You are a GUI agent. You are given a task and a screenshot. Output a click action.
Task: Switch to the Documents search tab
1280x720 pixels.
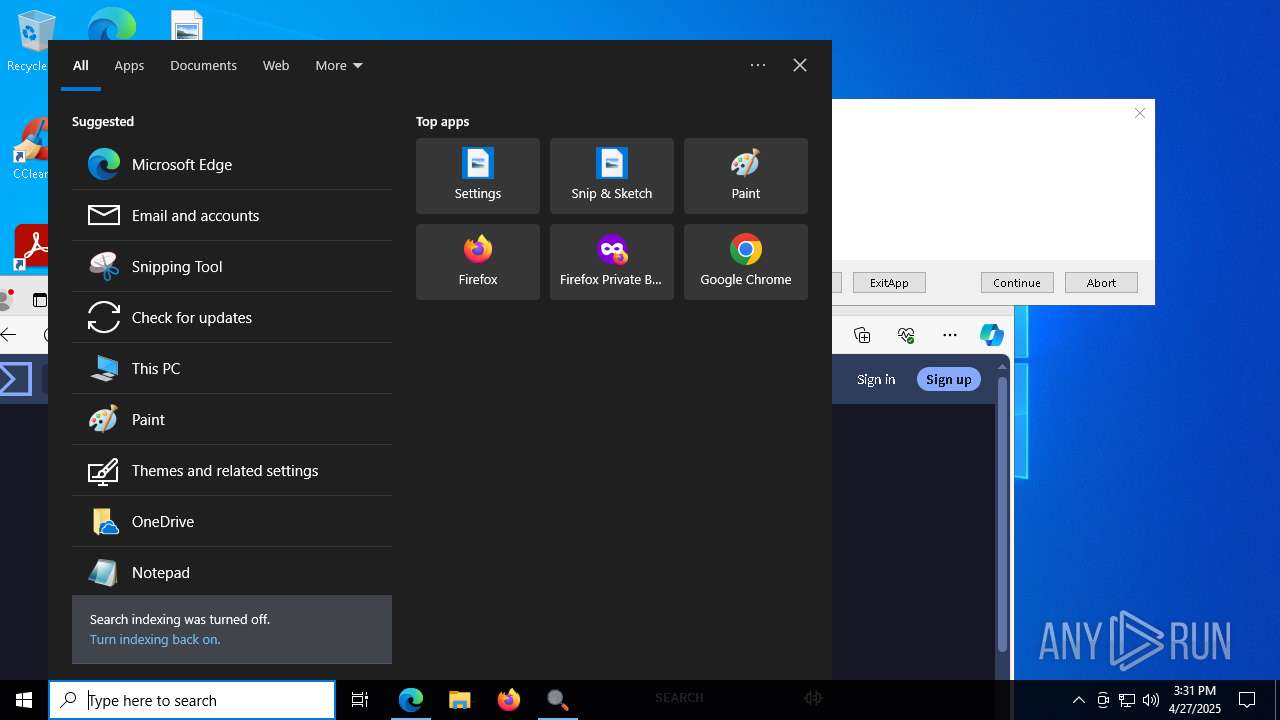click(x=203, y=65)
